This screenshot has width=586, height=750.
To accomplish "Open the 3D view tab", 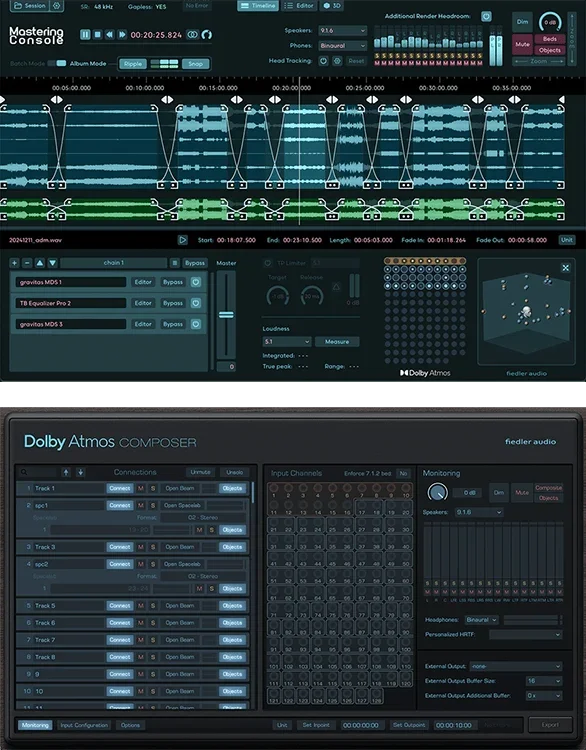I will [332, 6].
